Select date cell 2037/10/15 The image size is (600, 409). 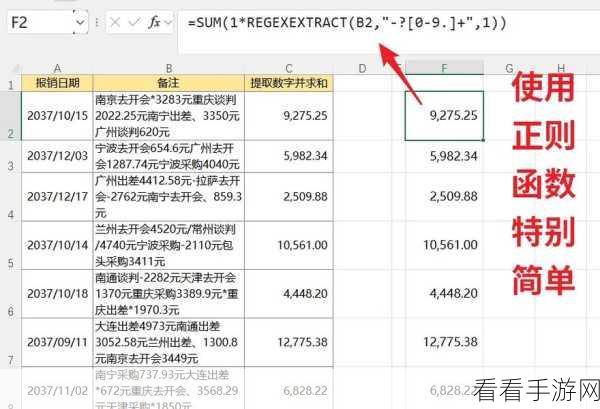57,116
